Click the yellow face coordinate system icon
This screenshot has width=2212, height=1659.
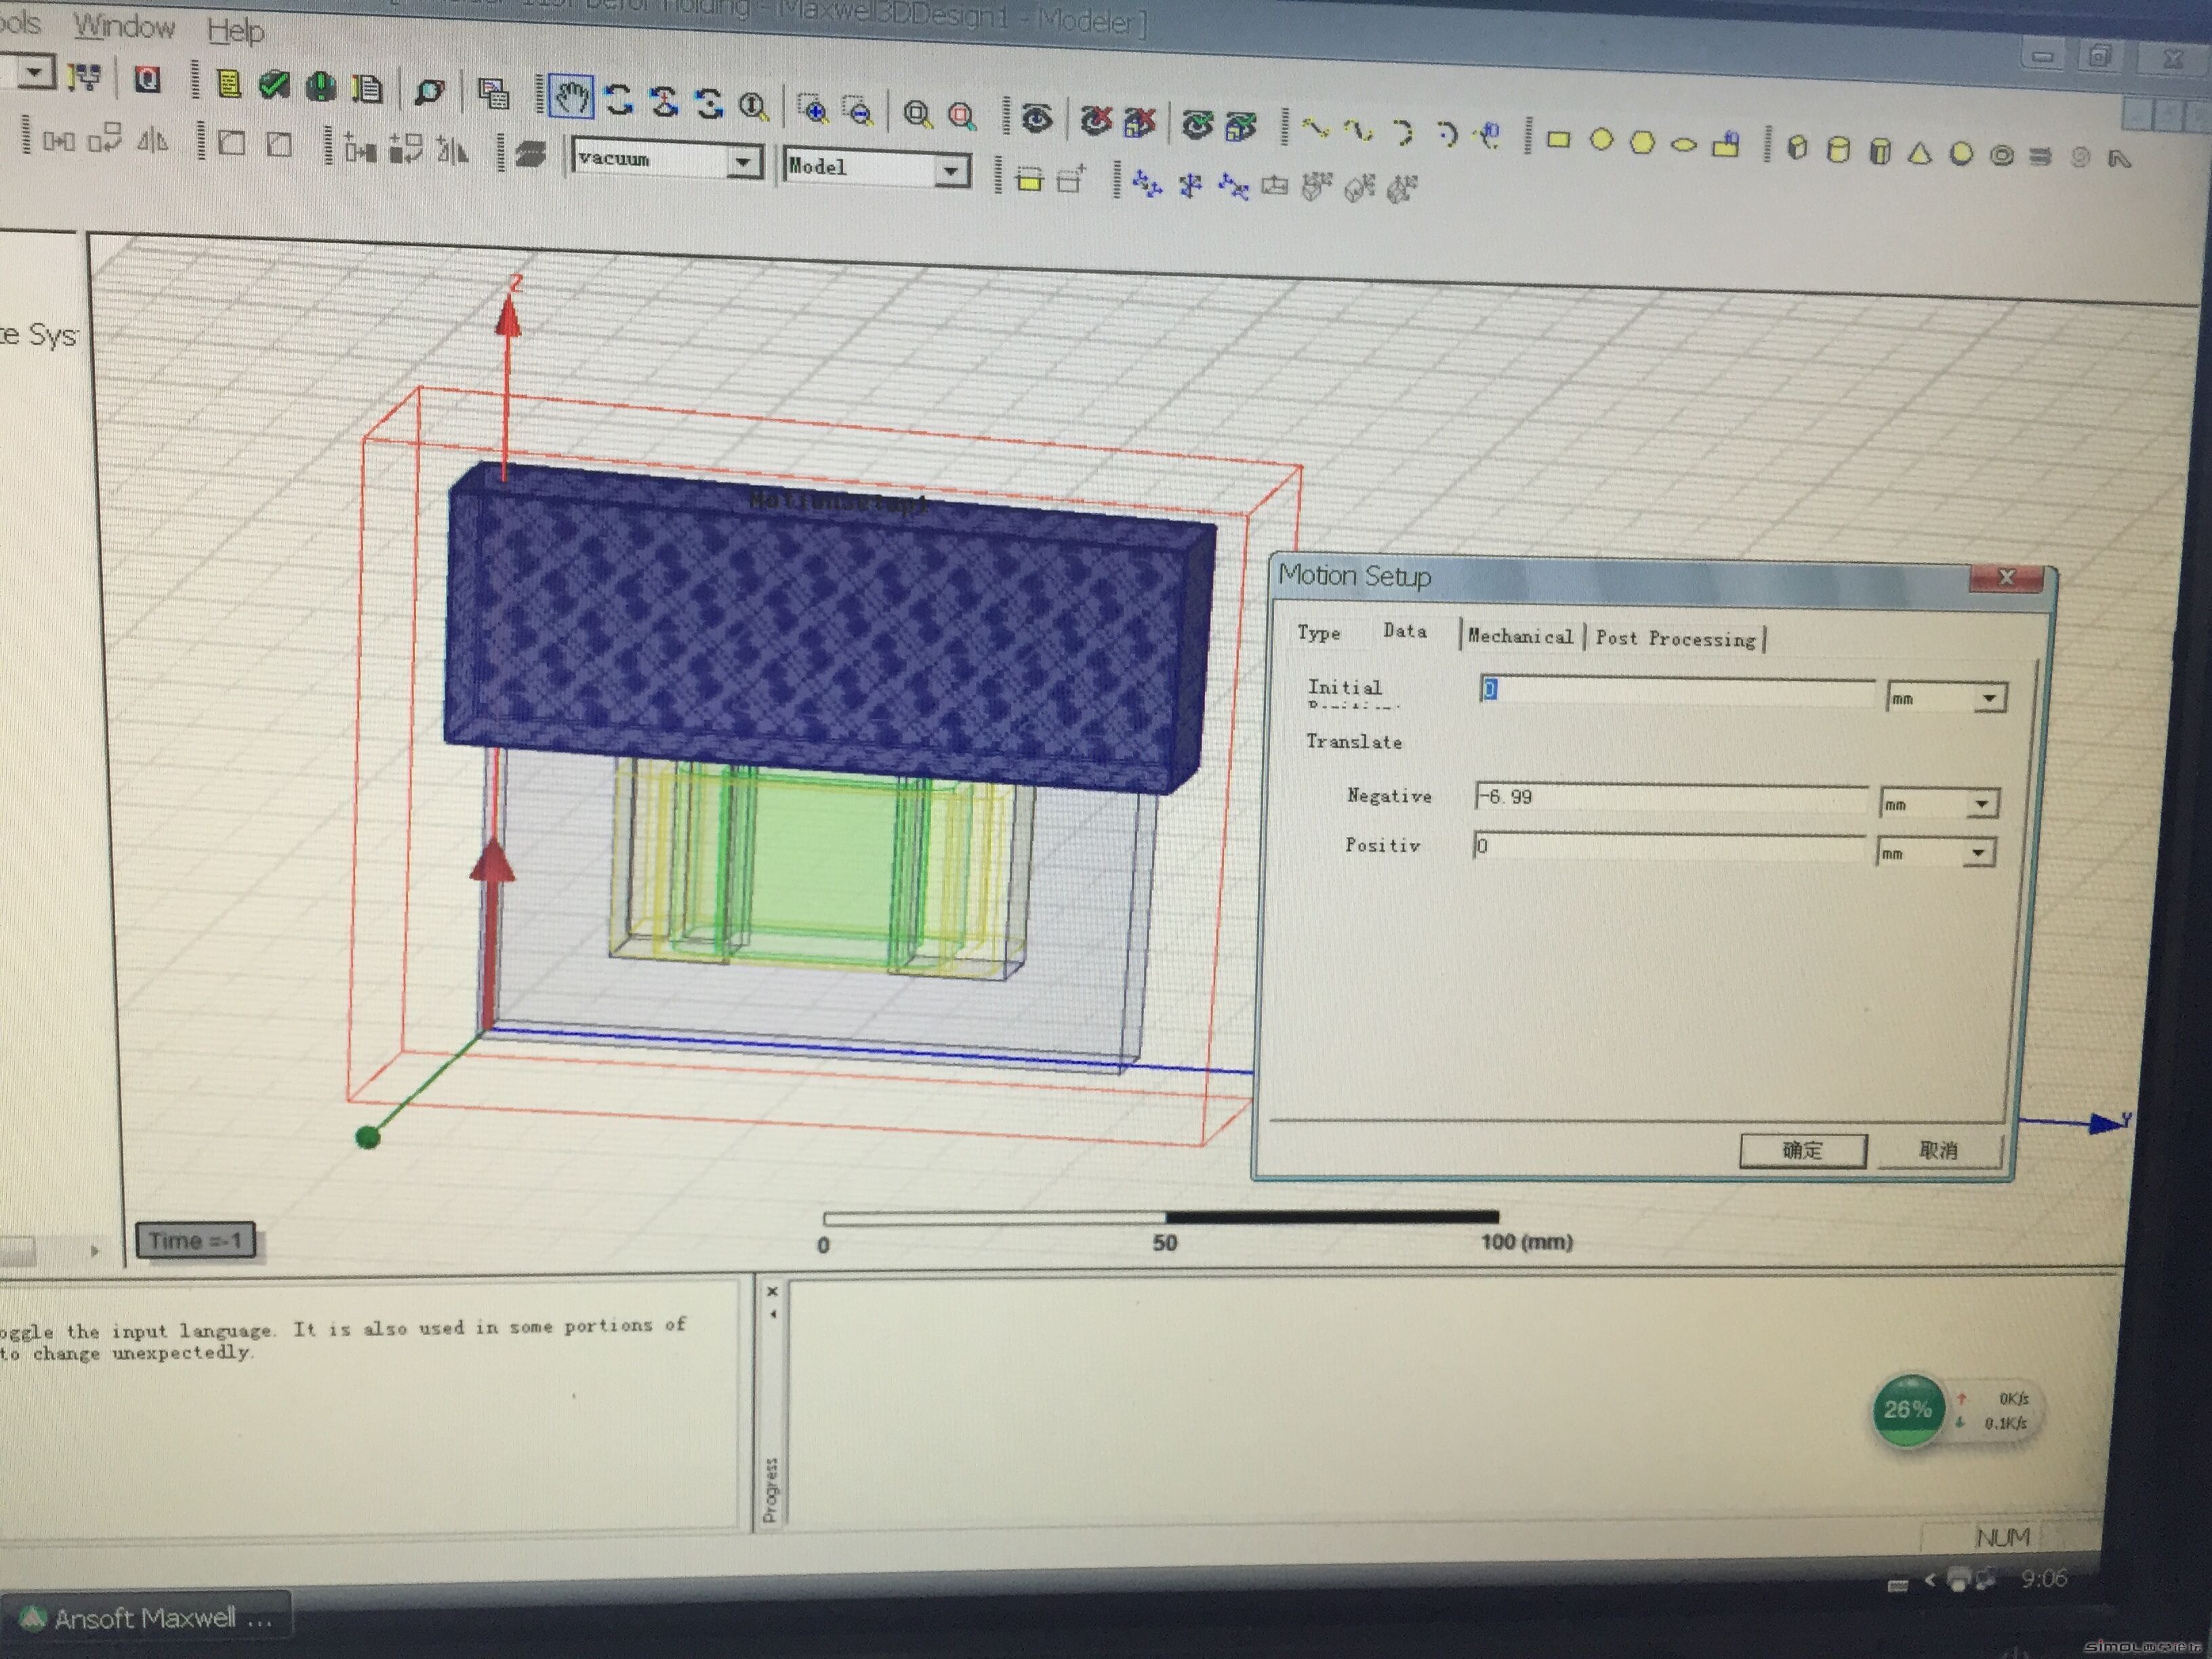pyautogui.click(x=1028, y=180)
